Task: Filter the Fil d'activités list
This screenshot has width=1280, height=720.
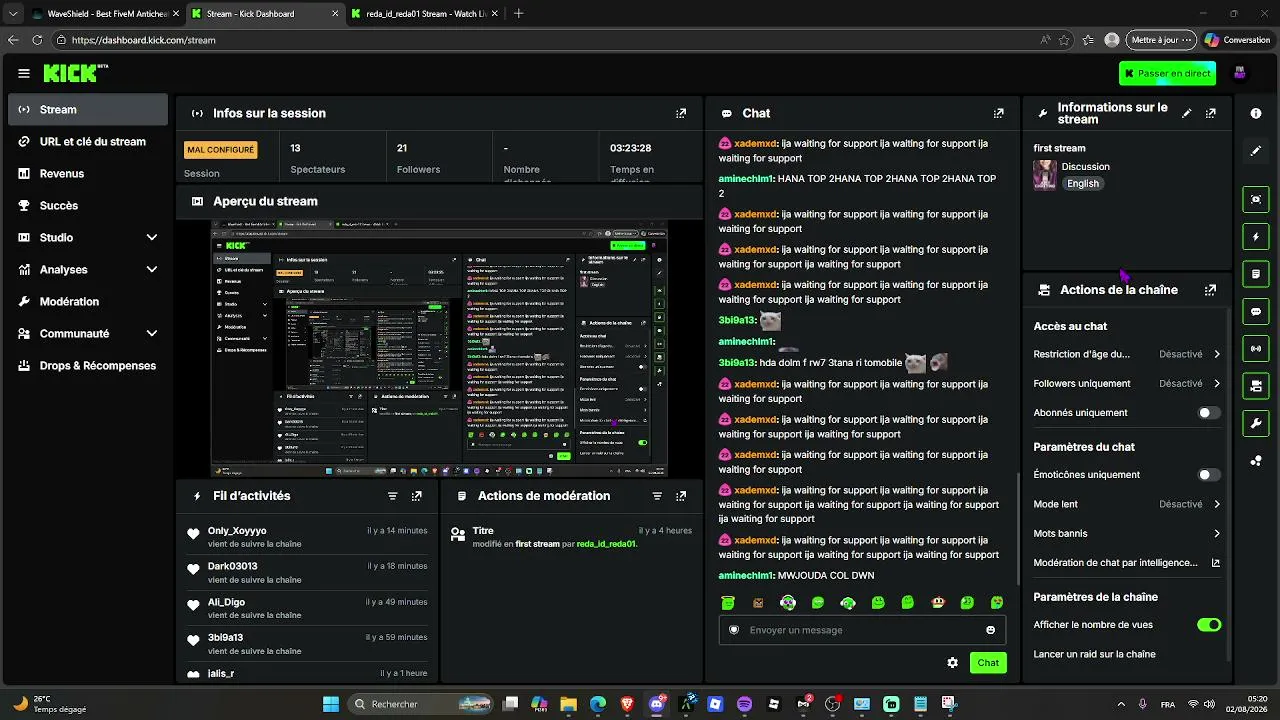Action: point(393,496)
